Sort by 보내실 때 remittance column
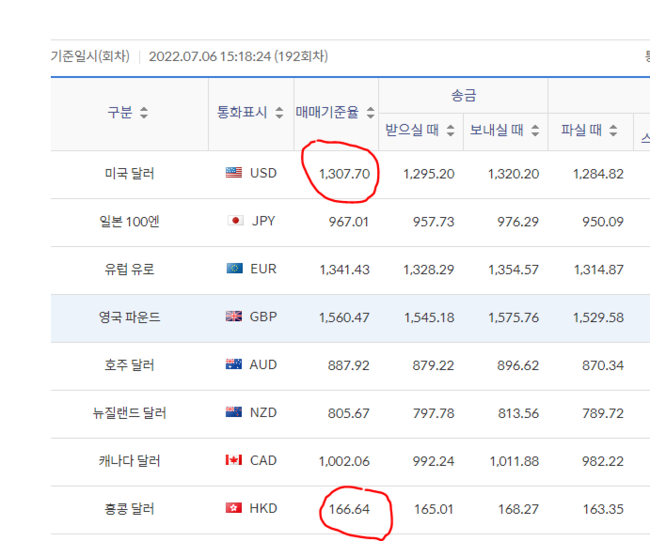This screenshot has width=650, height=541. pyautogui.click(x=534, y=131)
